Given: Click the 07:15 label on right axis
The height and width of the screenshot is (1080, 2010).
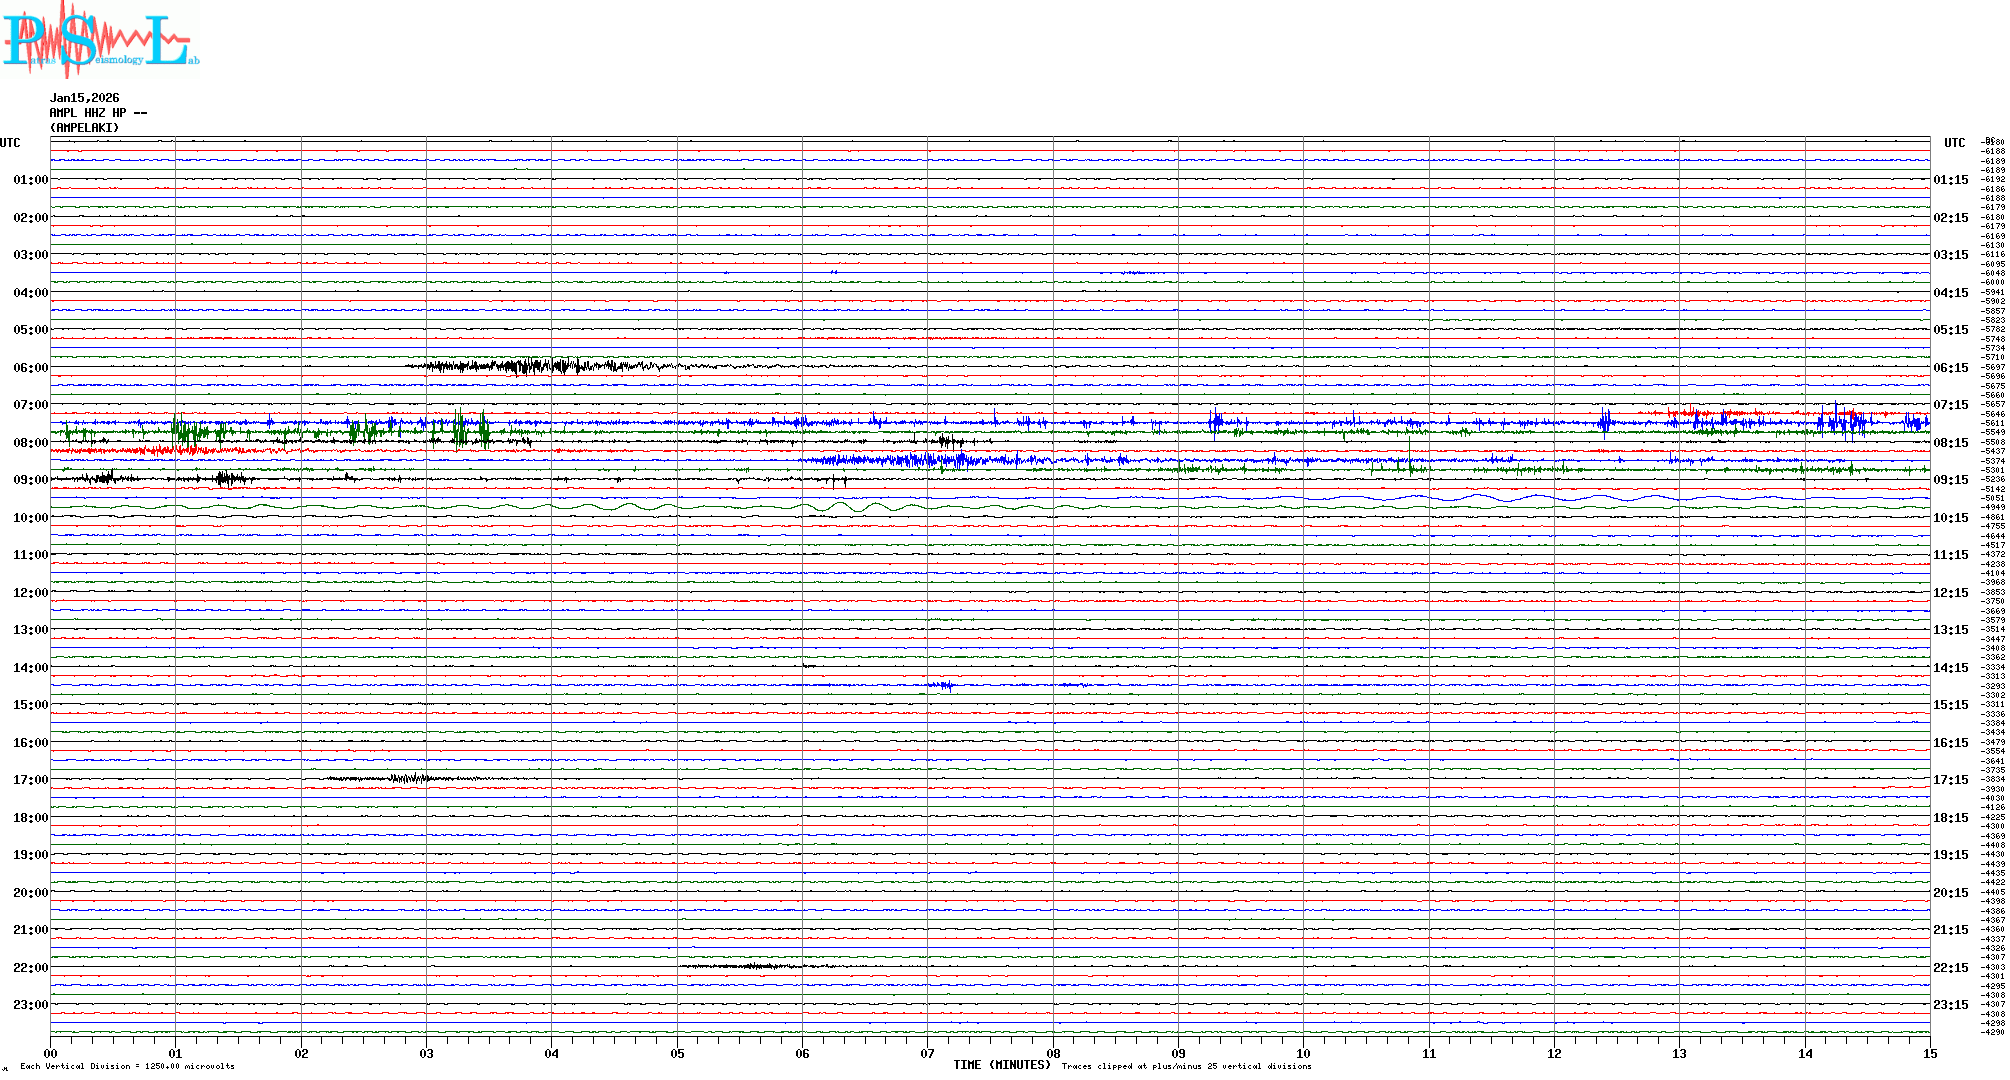Looking at the screenshot, I should tap(1951, 405).
